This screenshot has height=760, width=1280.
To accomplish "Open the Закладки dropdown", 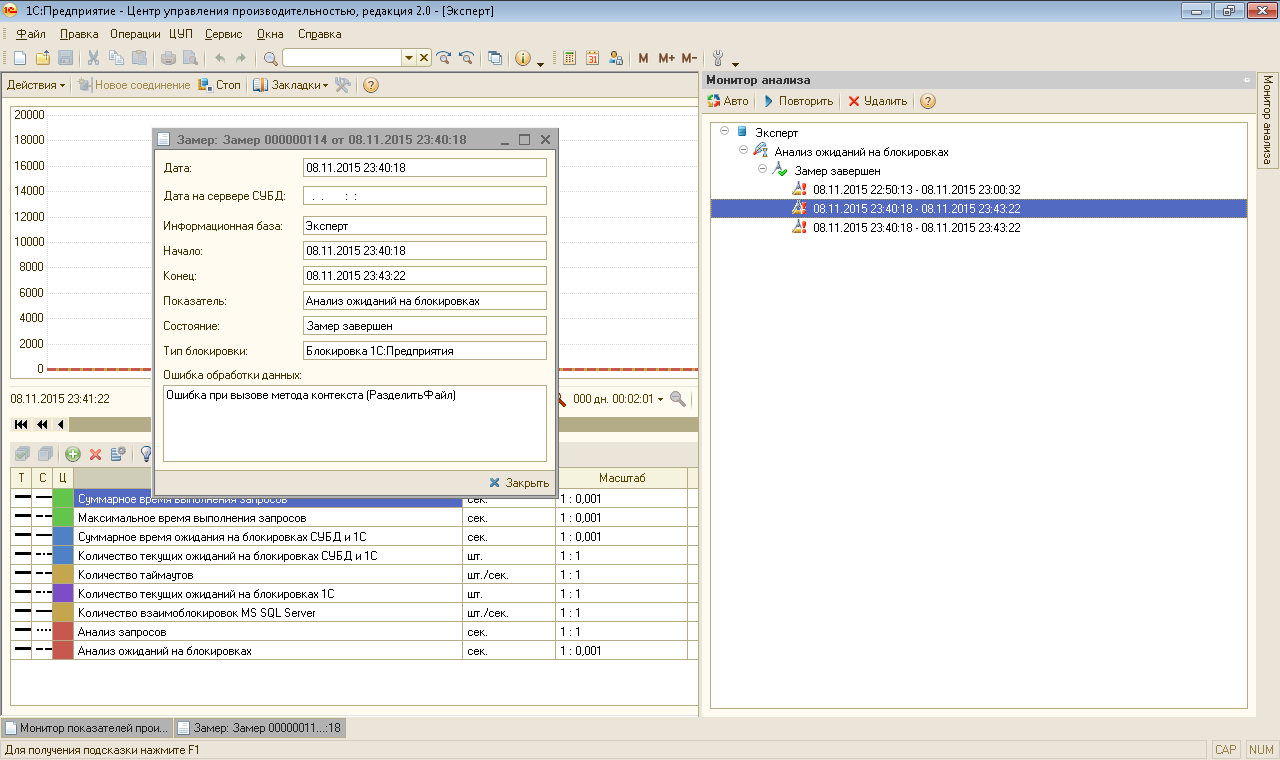I will tap(290, 85).
